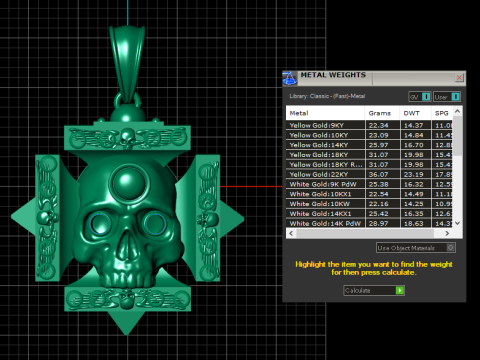The image size is (480, 360).
Task: Select the Yellow Gold:10KY row
Action: point(369,135)
